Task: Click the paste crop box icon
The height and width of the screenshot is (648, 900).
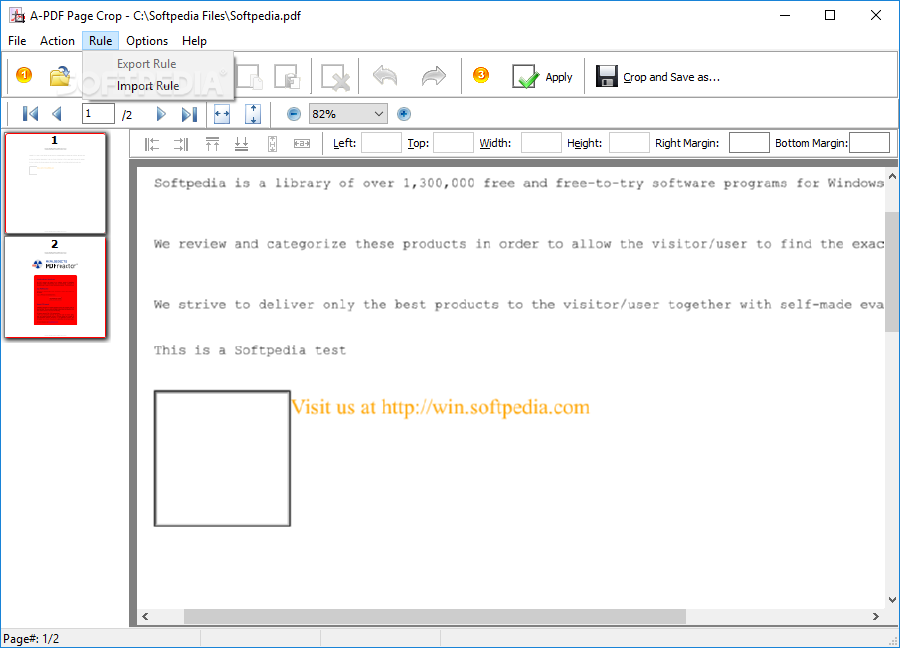Action: (287, 76)
